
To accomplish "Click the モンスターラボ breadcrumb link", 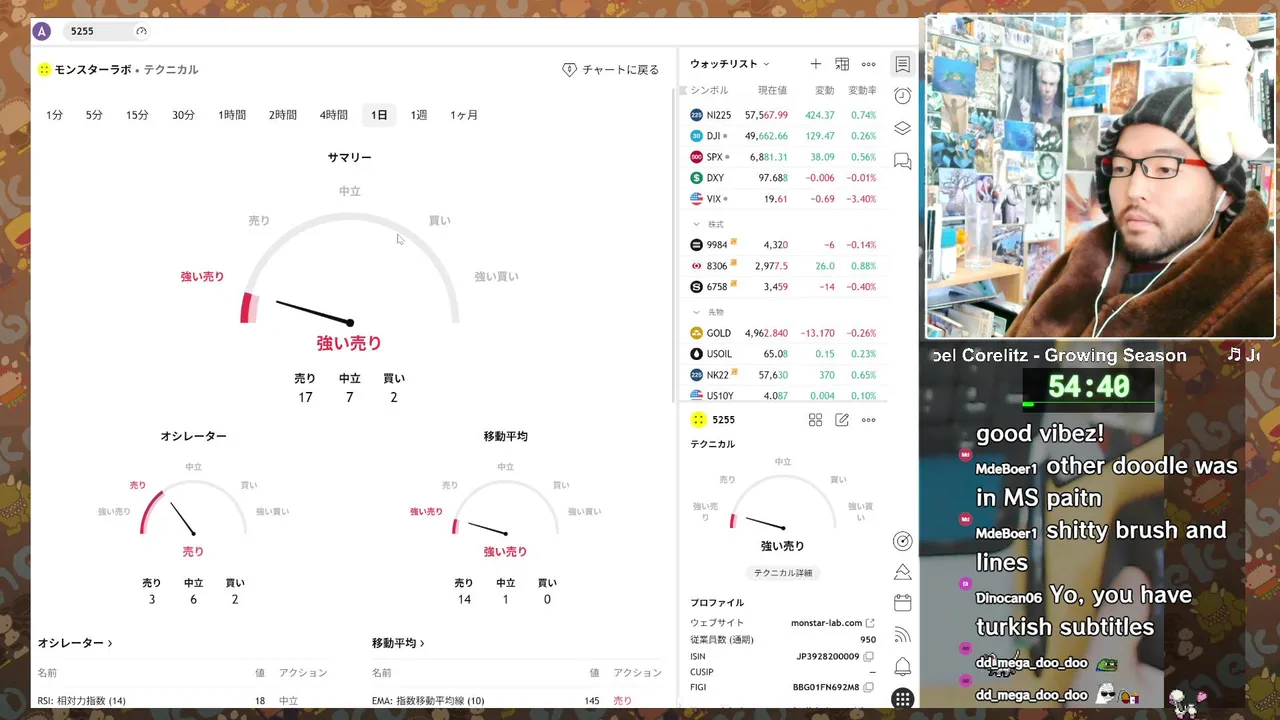I will (93, 70).
